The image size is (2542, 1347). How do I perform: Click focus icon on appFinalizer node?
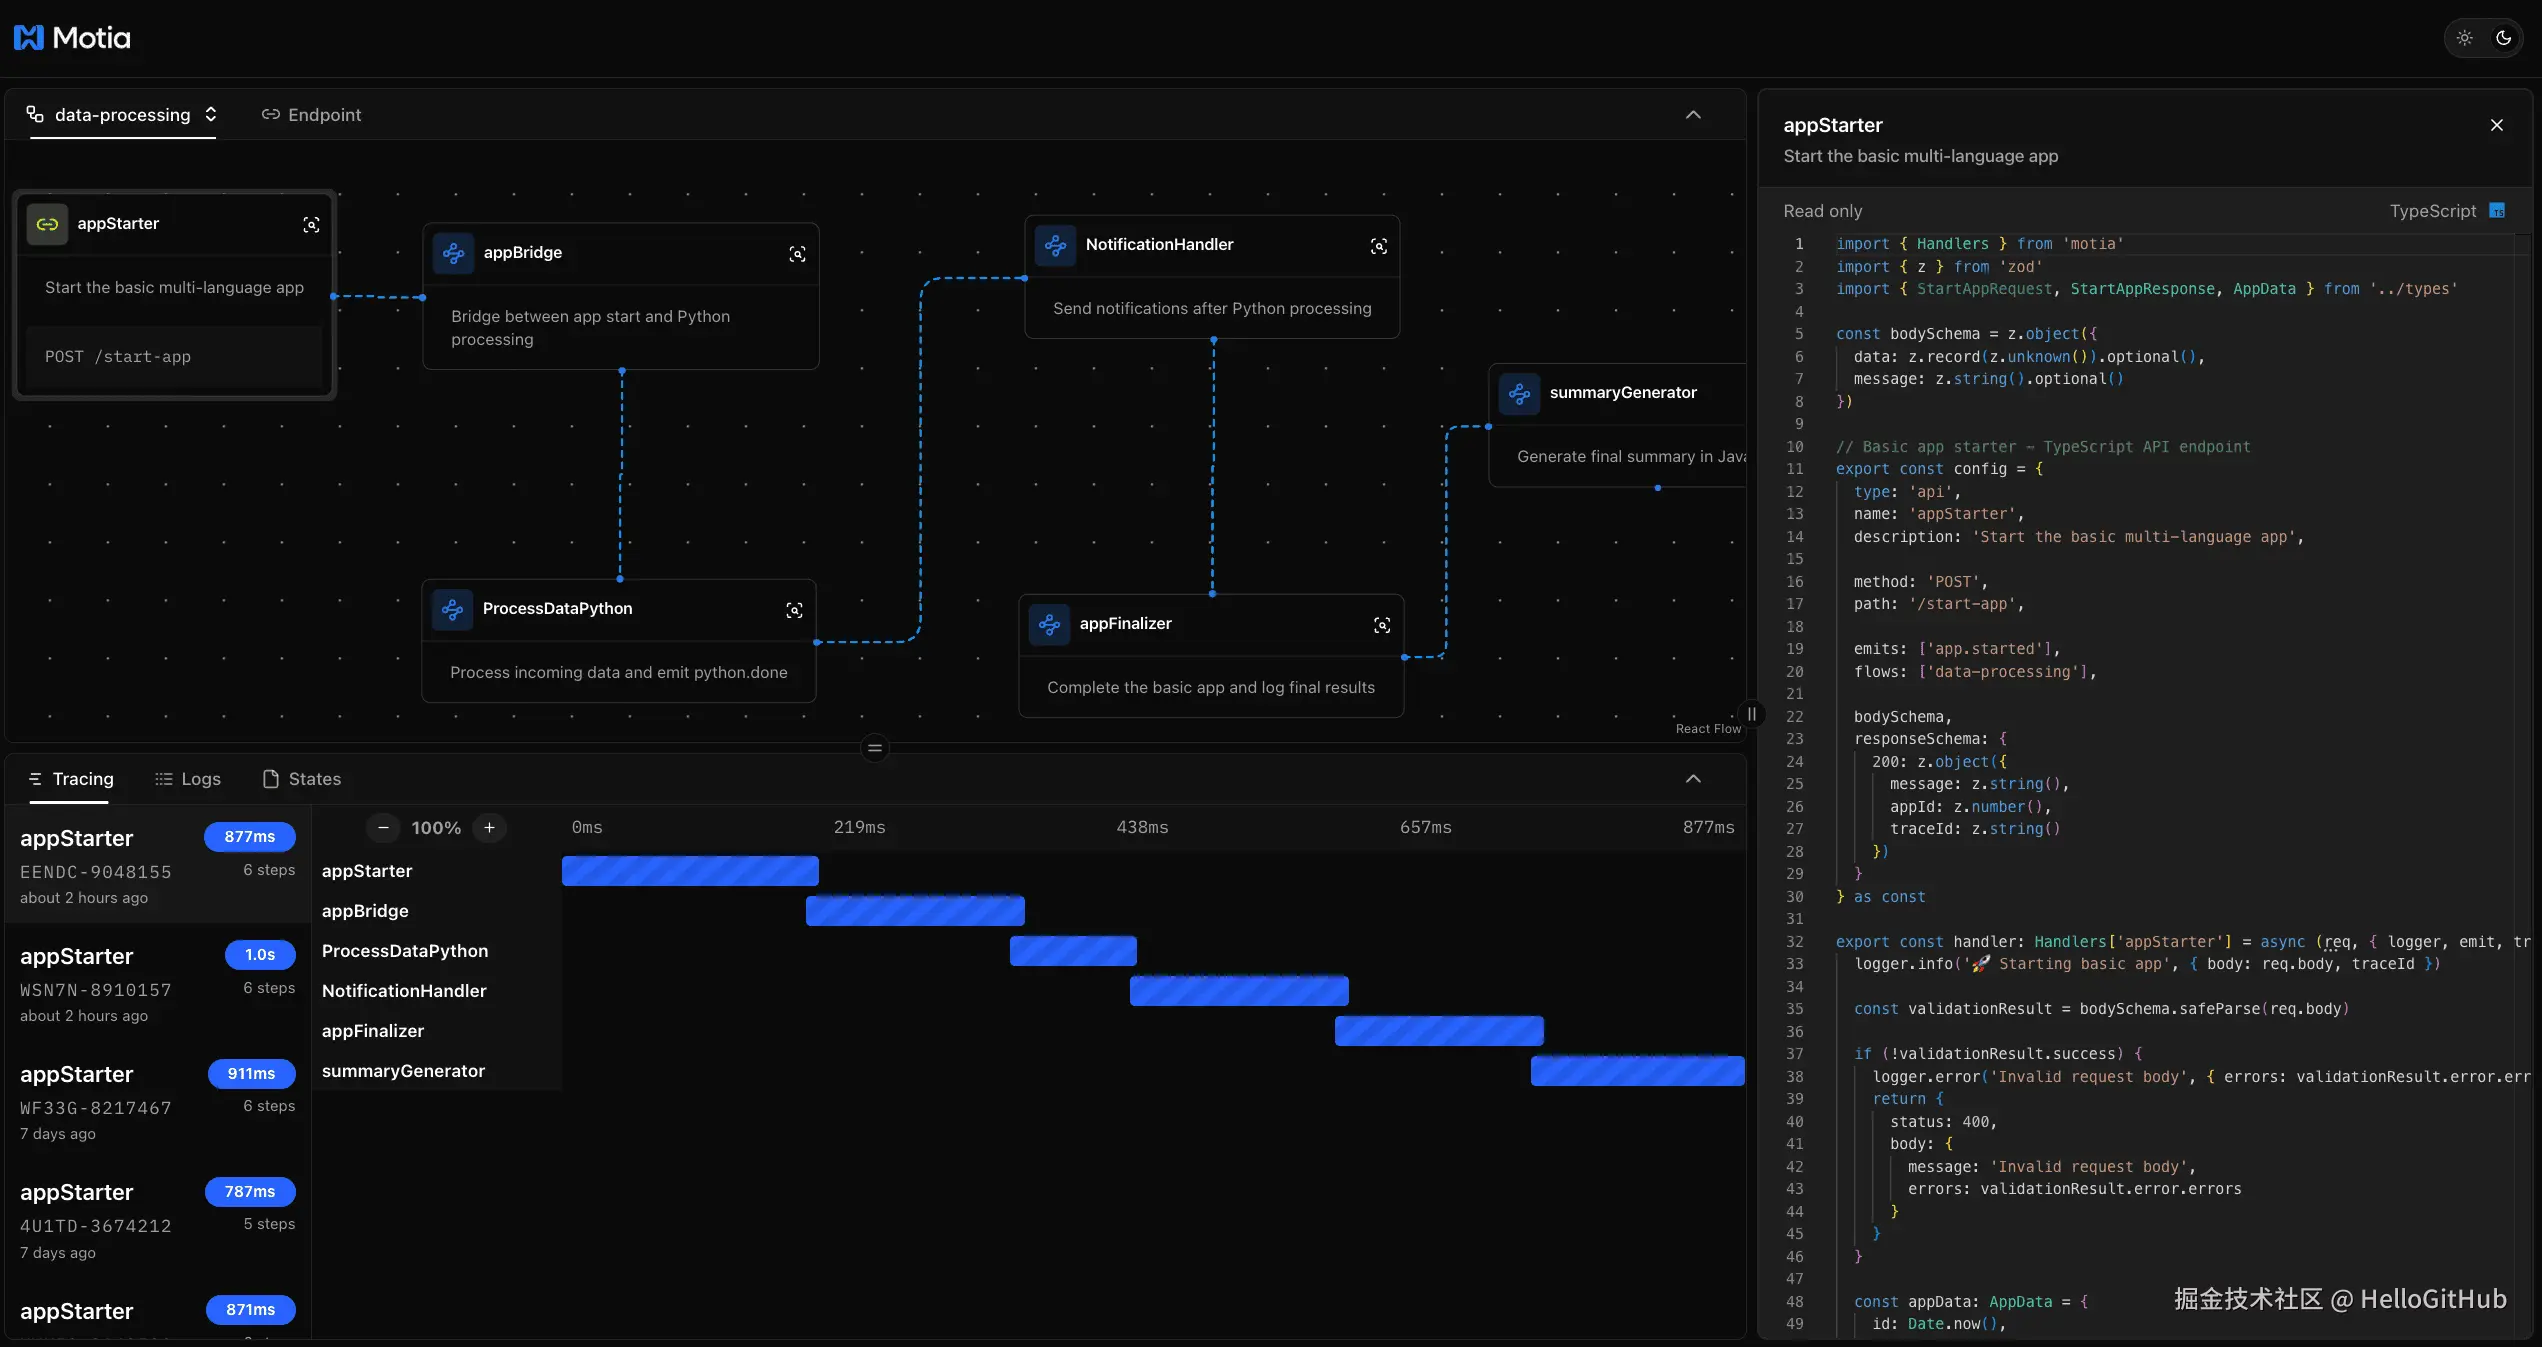1381,625
